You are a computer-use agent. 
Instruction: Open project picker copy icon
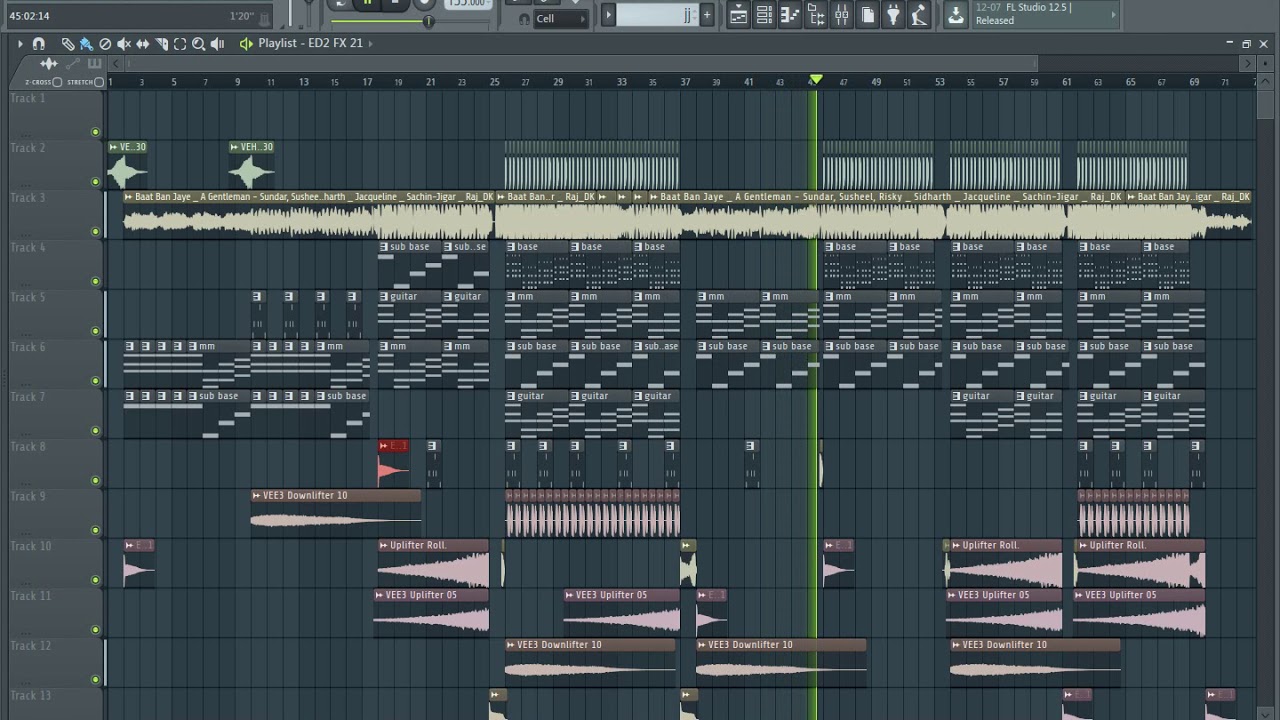[x=867, y=15]
